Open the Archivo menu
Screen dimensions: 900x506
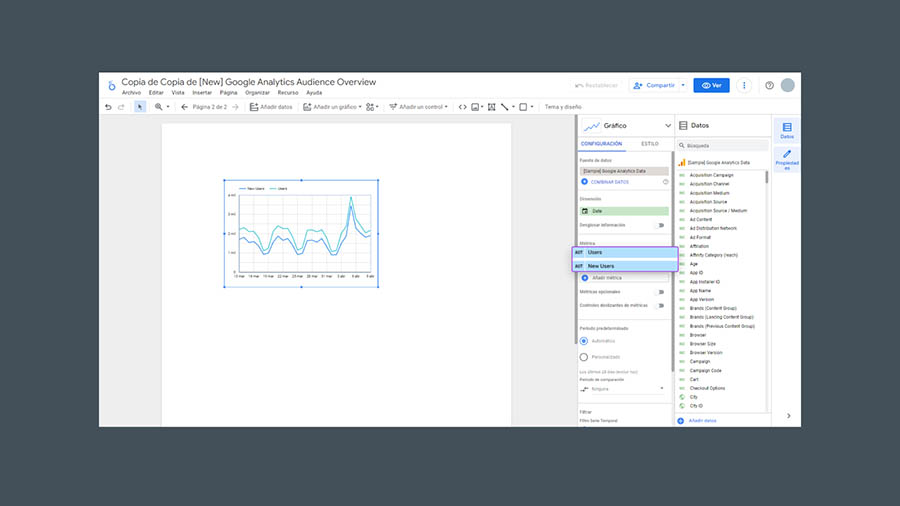[x=131, y=93]
